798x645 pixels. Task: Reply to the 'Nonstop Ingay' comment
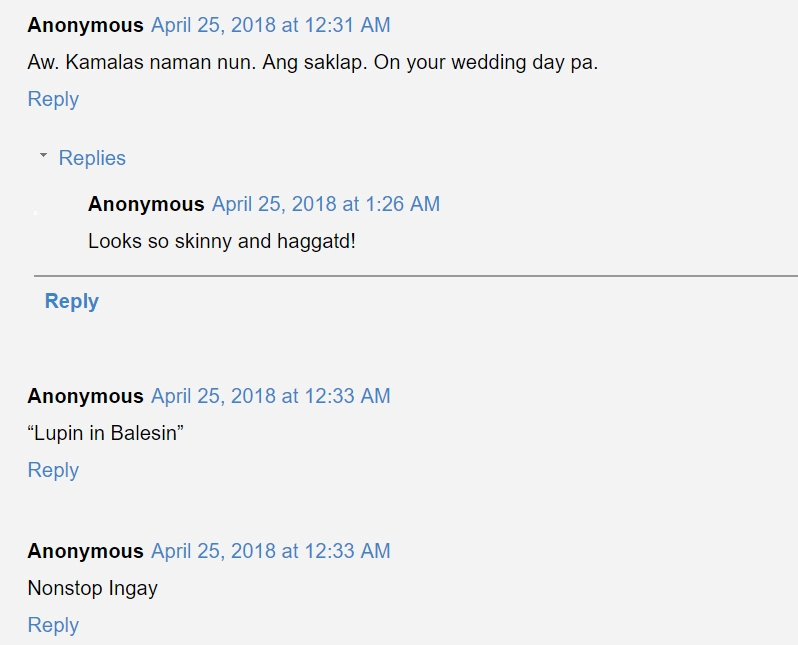[53, 625]
